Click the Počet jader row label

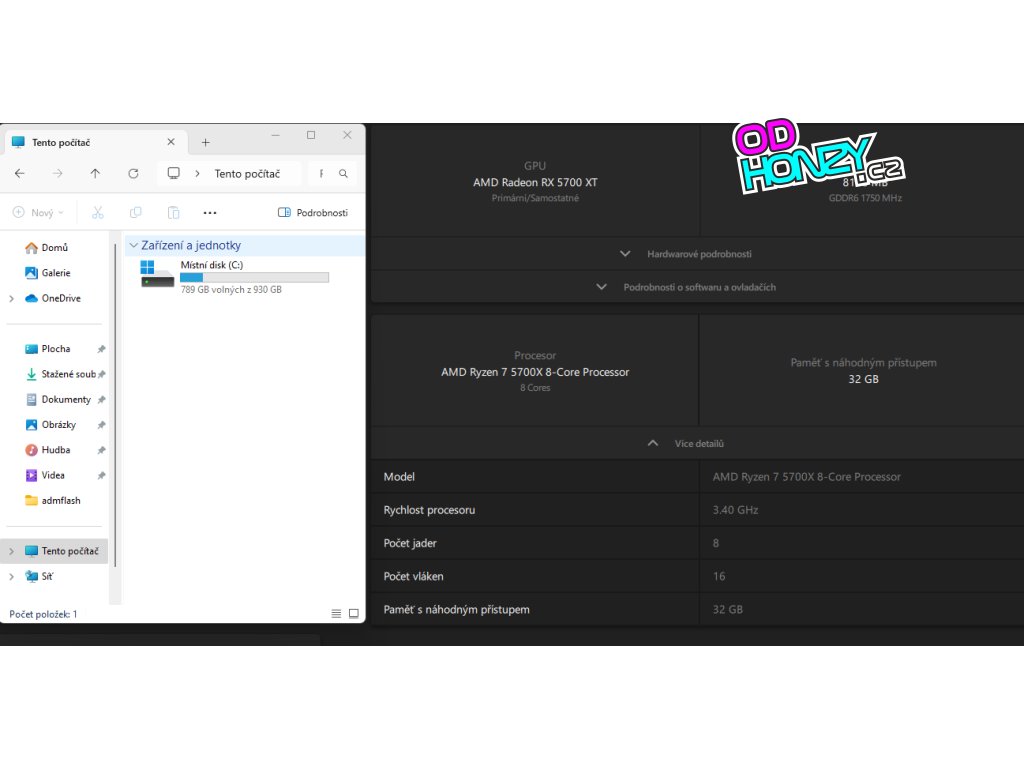coord(410,543)
